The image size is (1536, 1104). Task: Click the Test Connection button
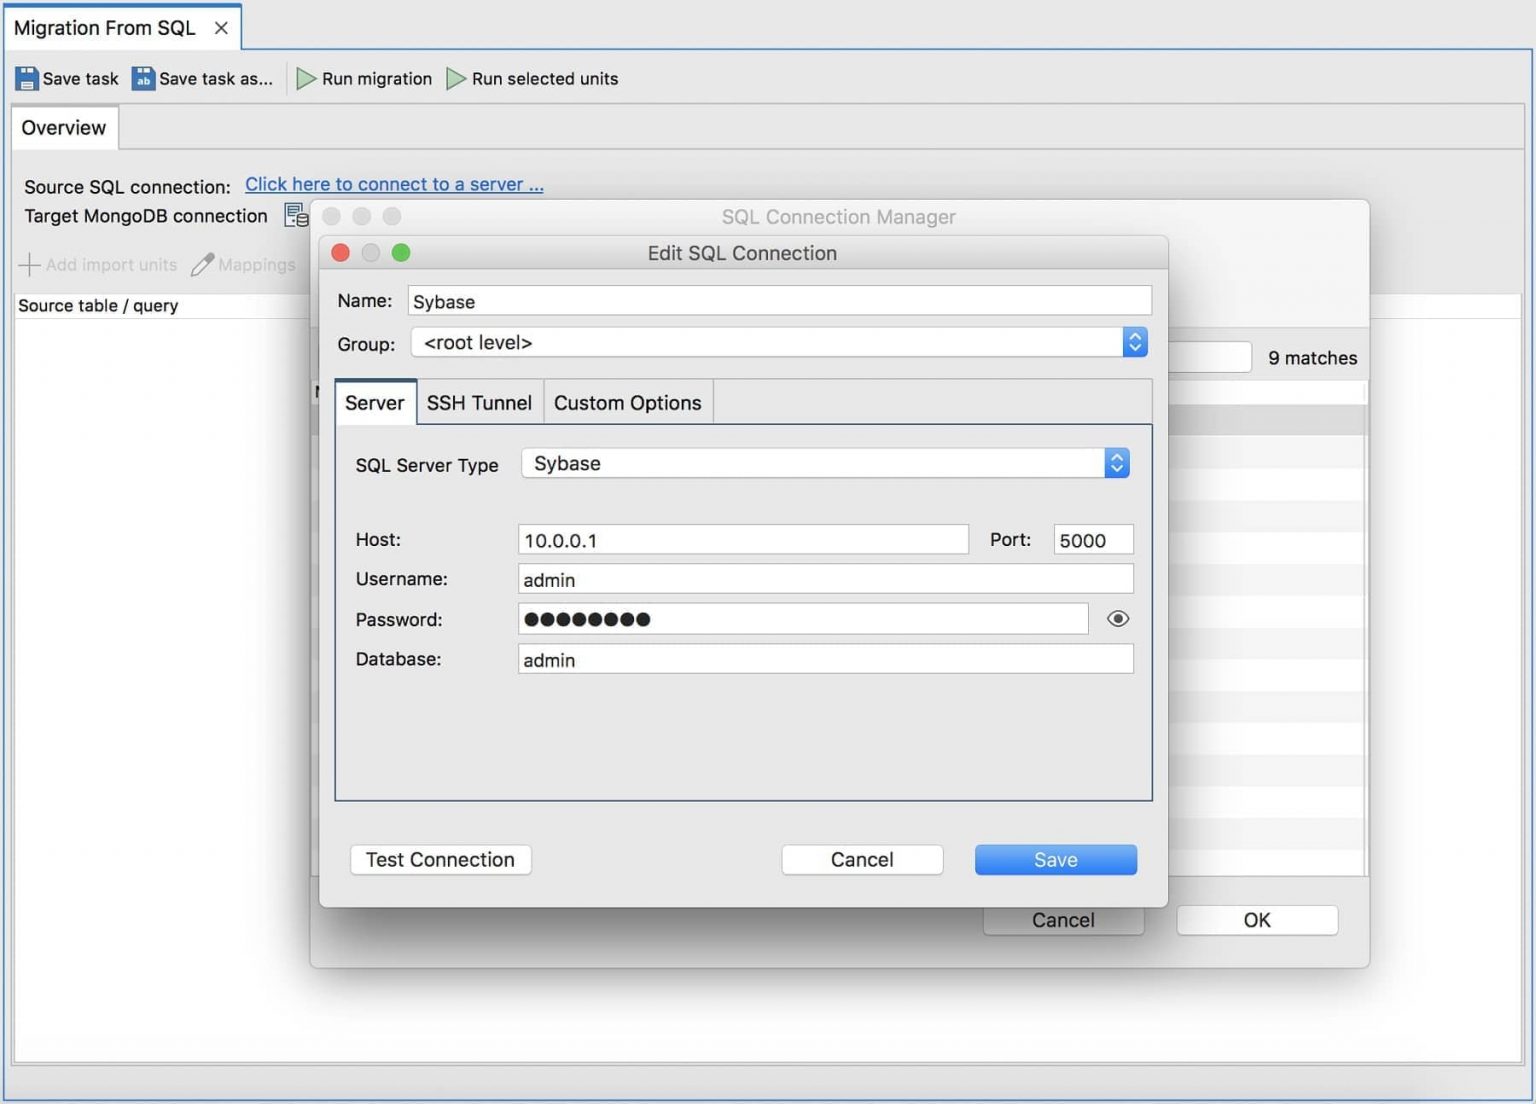[440, 859]
